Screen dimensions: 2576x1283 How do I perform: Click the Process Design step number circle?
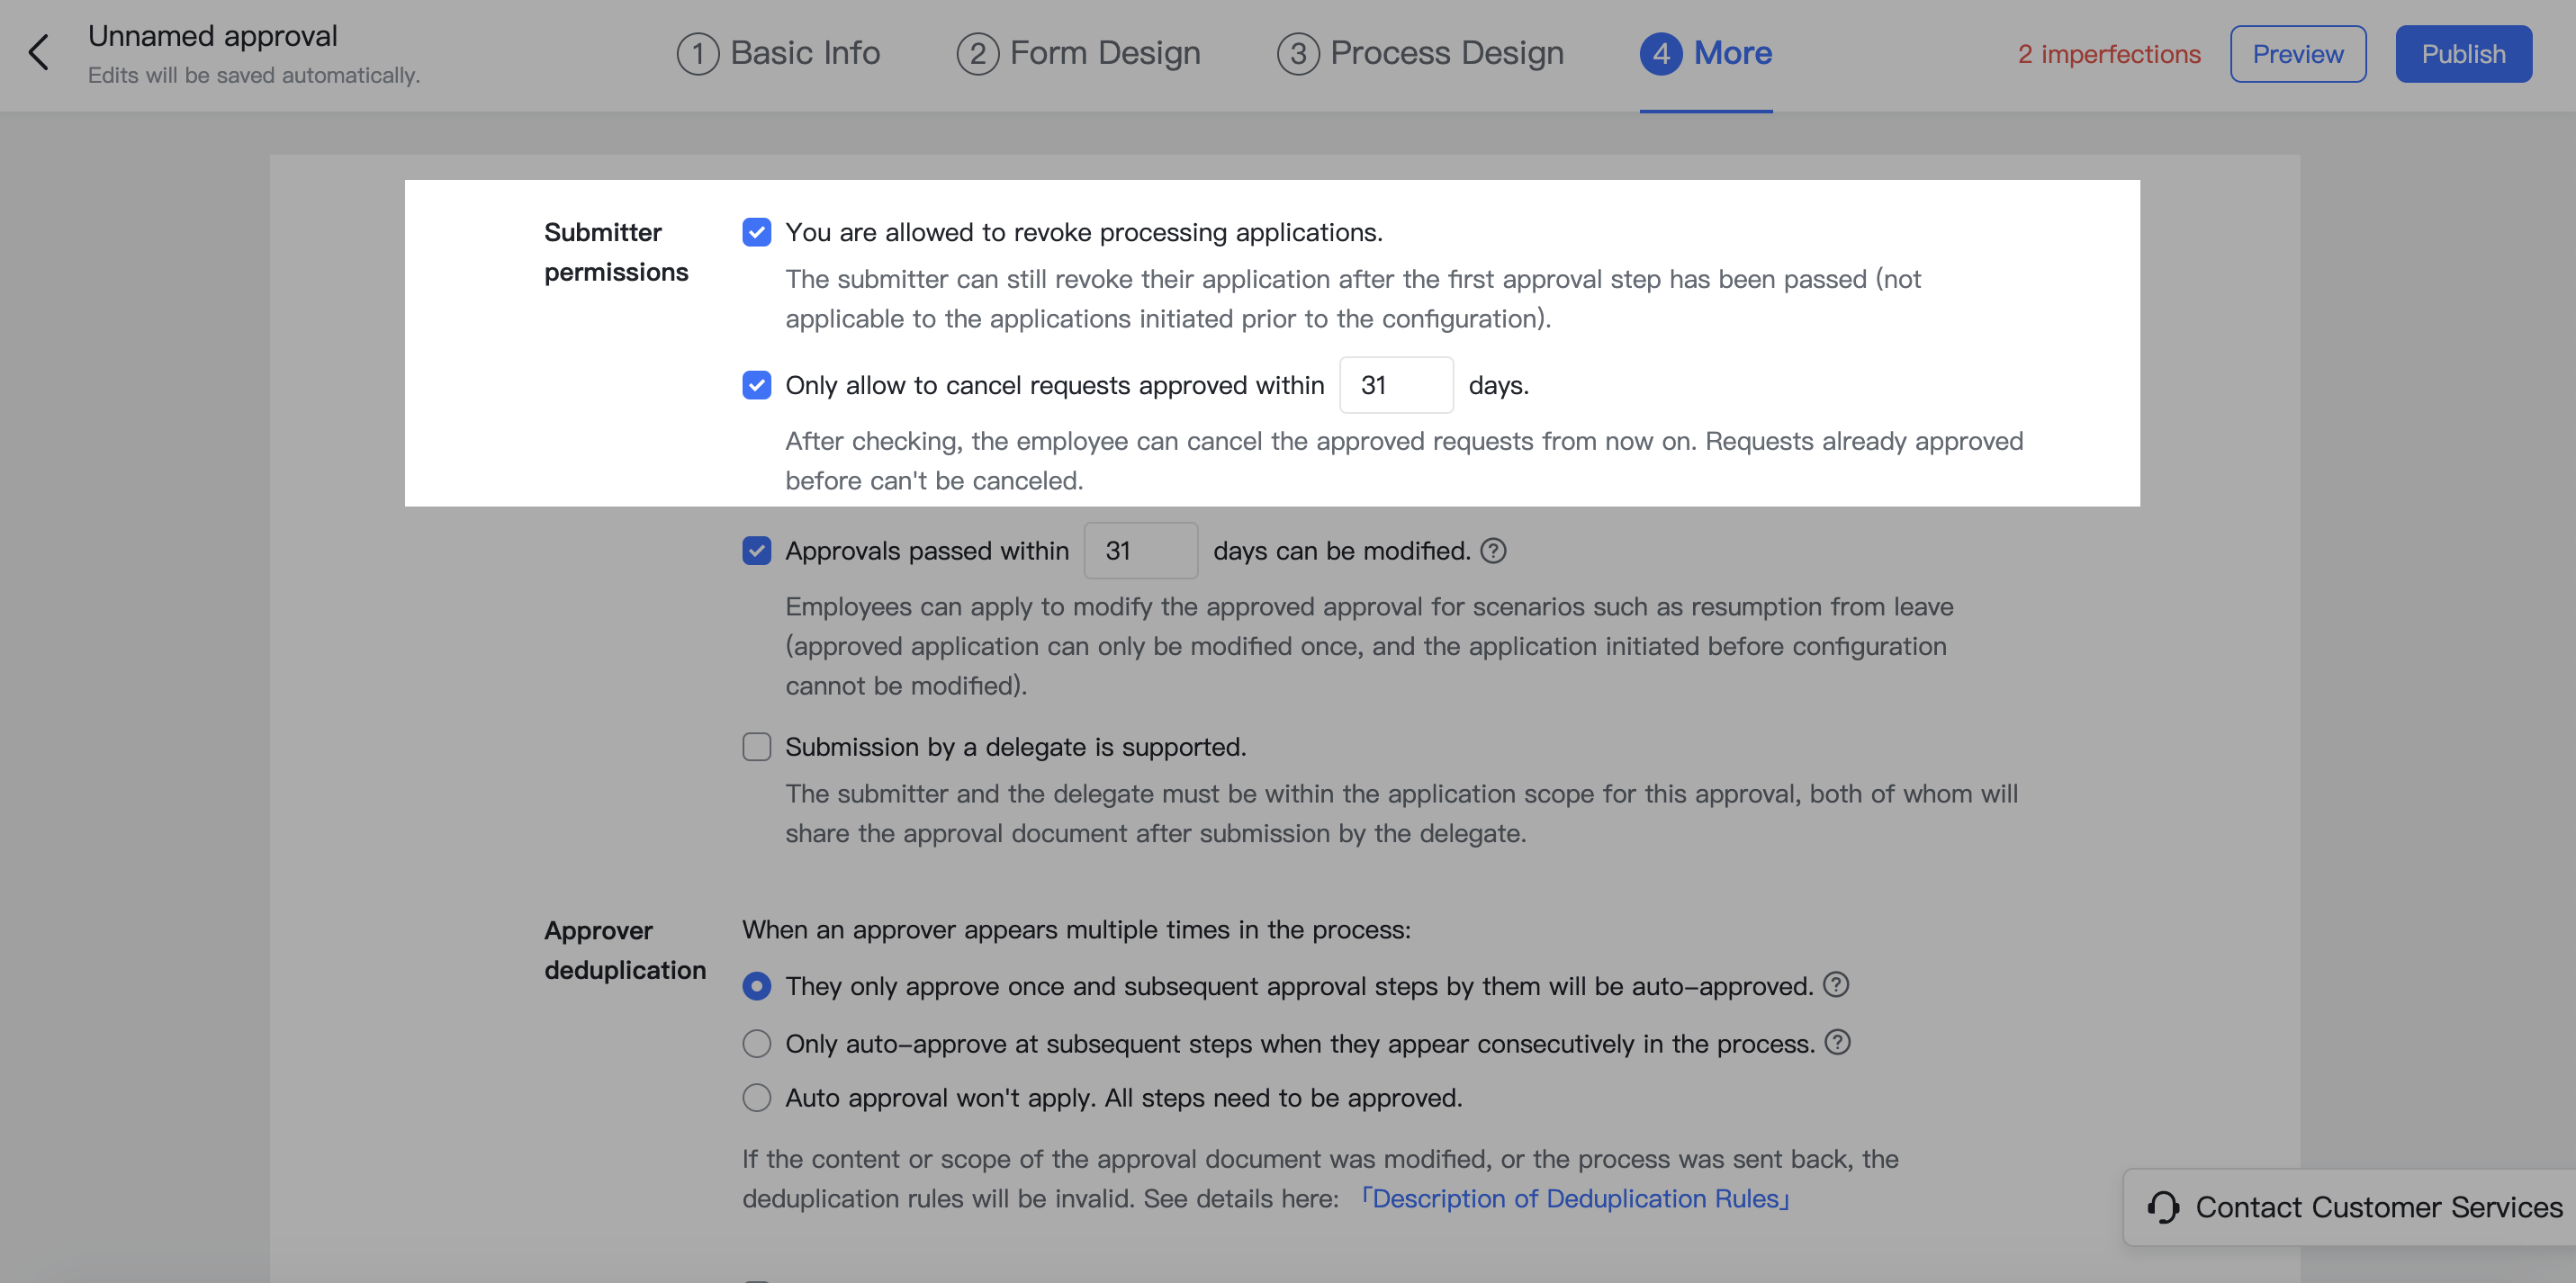point(1299,53)
